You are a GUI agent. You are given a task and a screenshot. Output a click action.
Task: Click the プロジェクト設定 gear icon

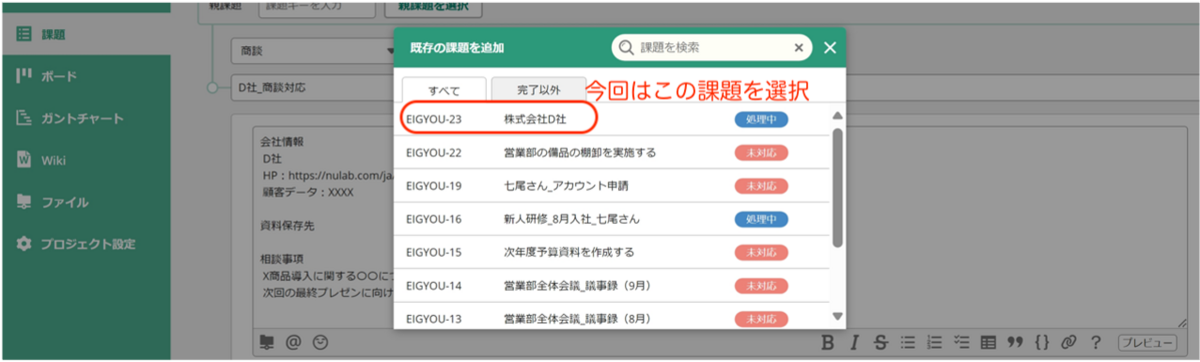click(23, 244)
